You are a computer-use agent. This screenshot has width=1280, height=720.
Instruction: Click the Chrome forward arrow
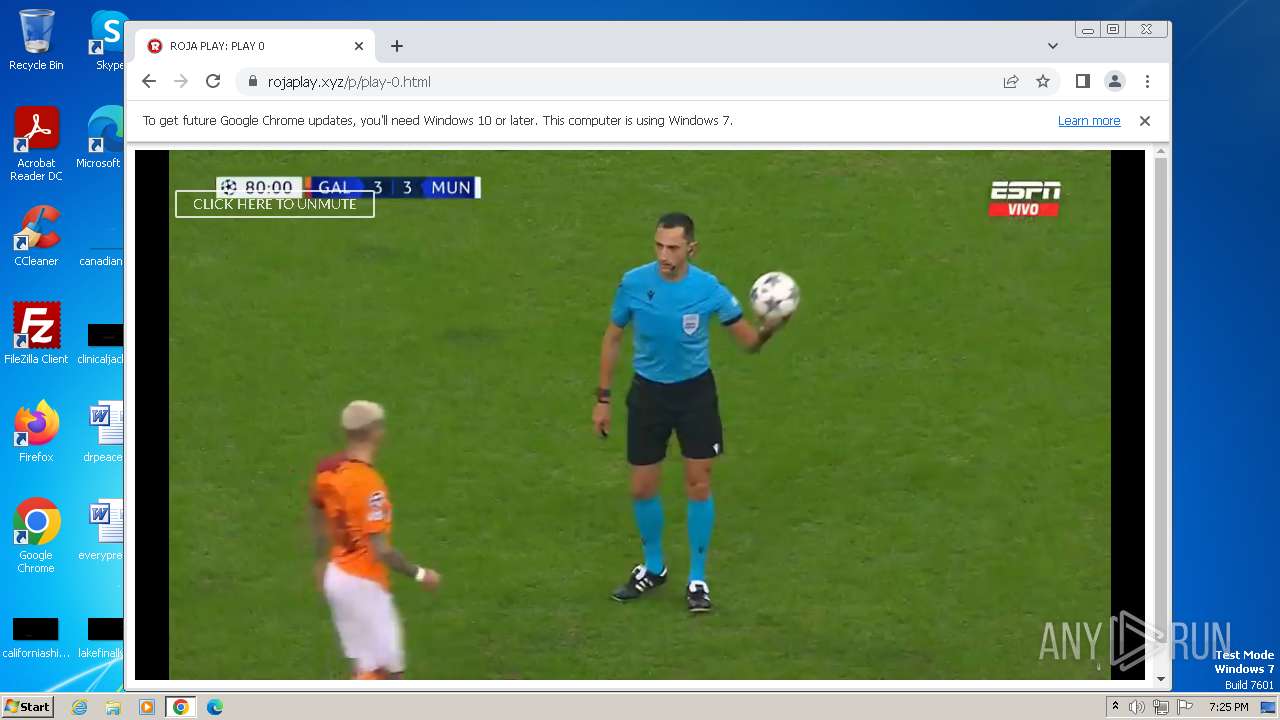tap(181, 82)
